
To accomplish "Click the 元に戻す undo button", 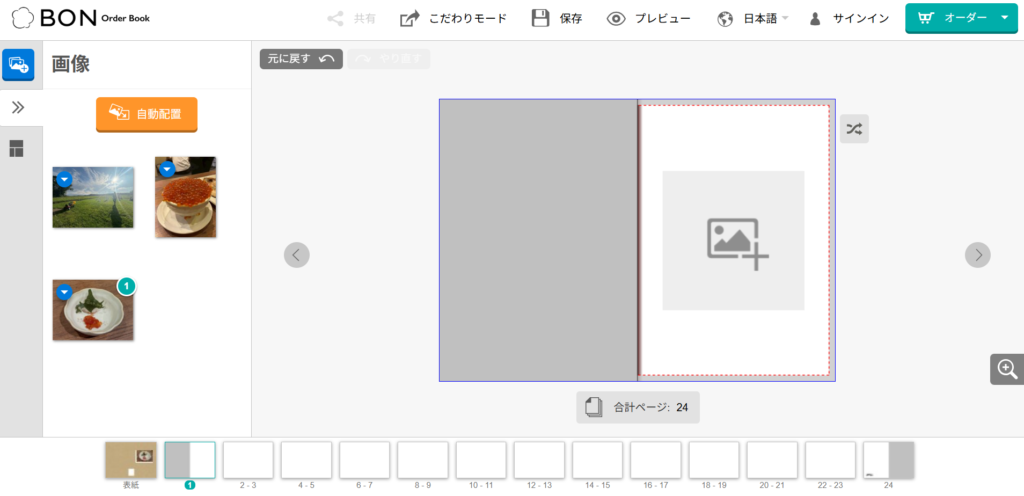I will click(x=301, y=59).
